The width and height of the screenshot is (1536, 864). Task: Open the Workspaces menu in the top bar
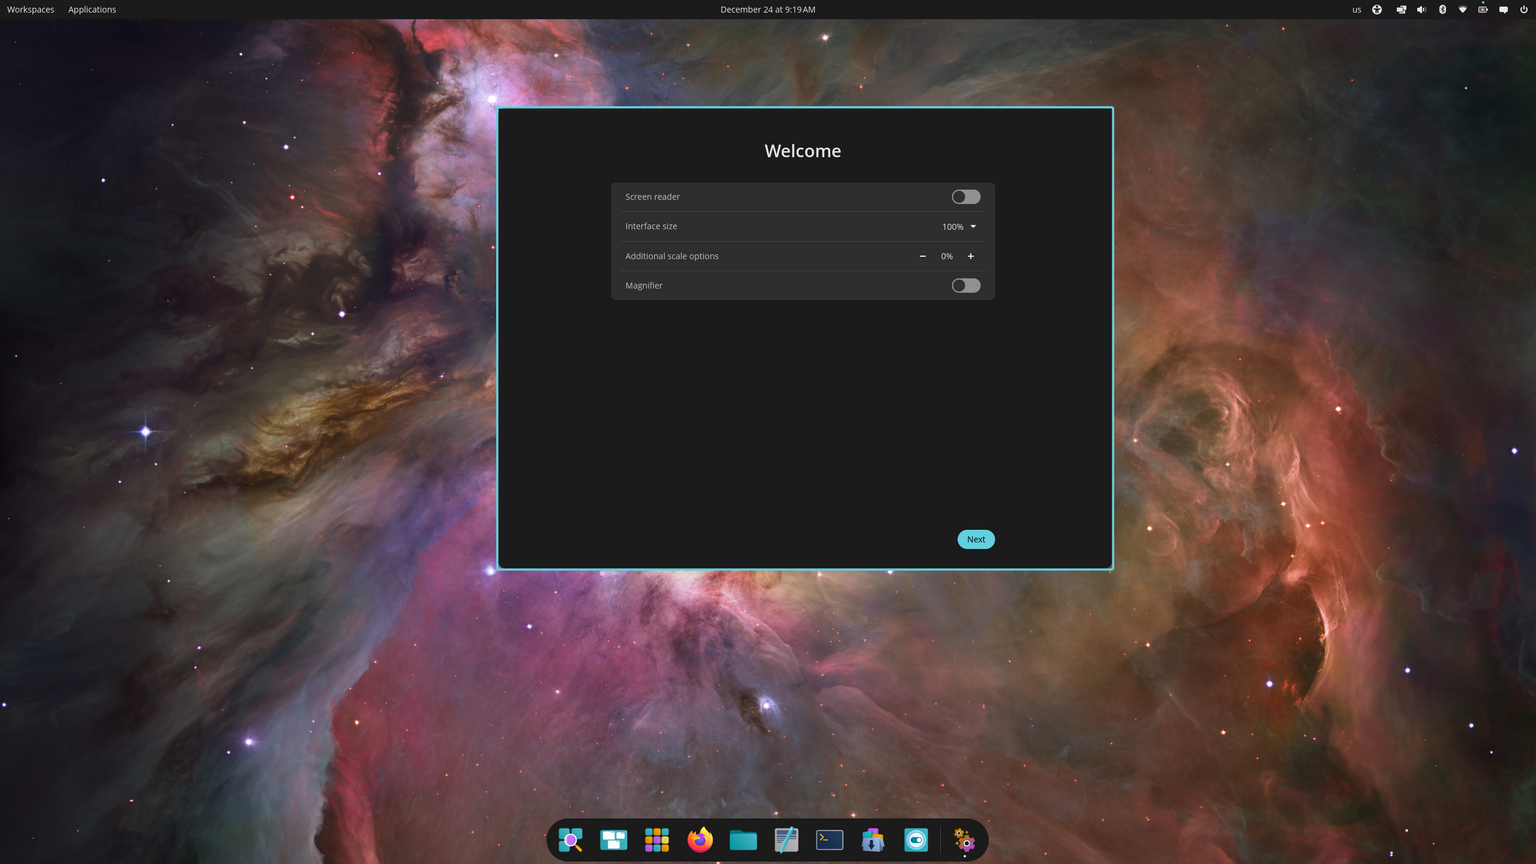pos(29,9)
